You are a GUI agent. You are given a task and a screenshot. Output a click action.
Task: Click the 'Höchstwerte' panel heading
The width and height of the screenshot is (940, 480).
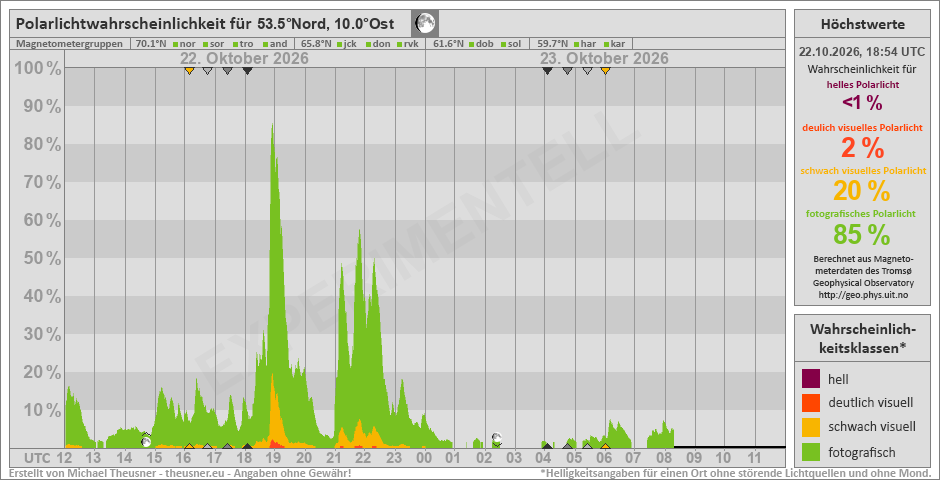click(863, 25)
